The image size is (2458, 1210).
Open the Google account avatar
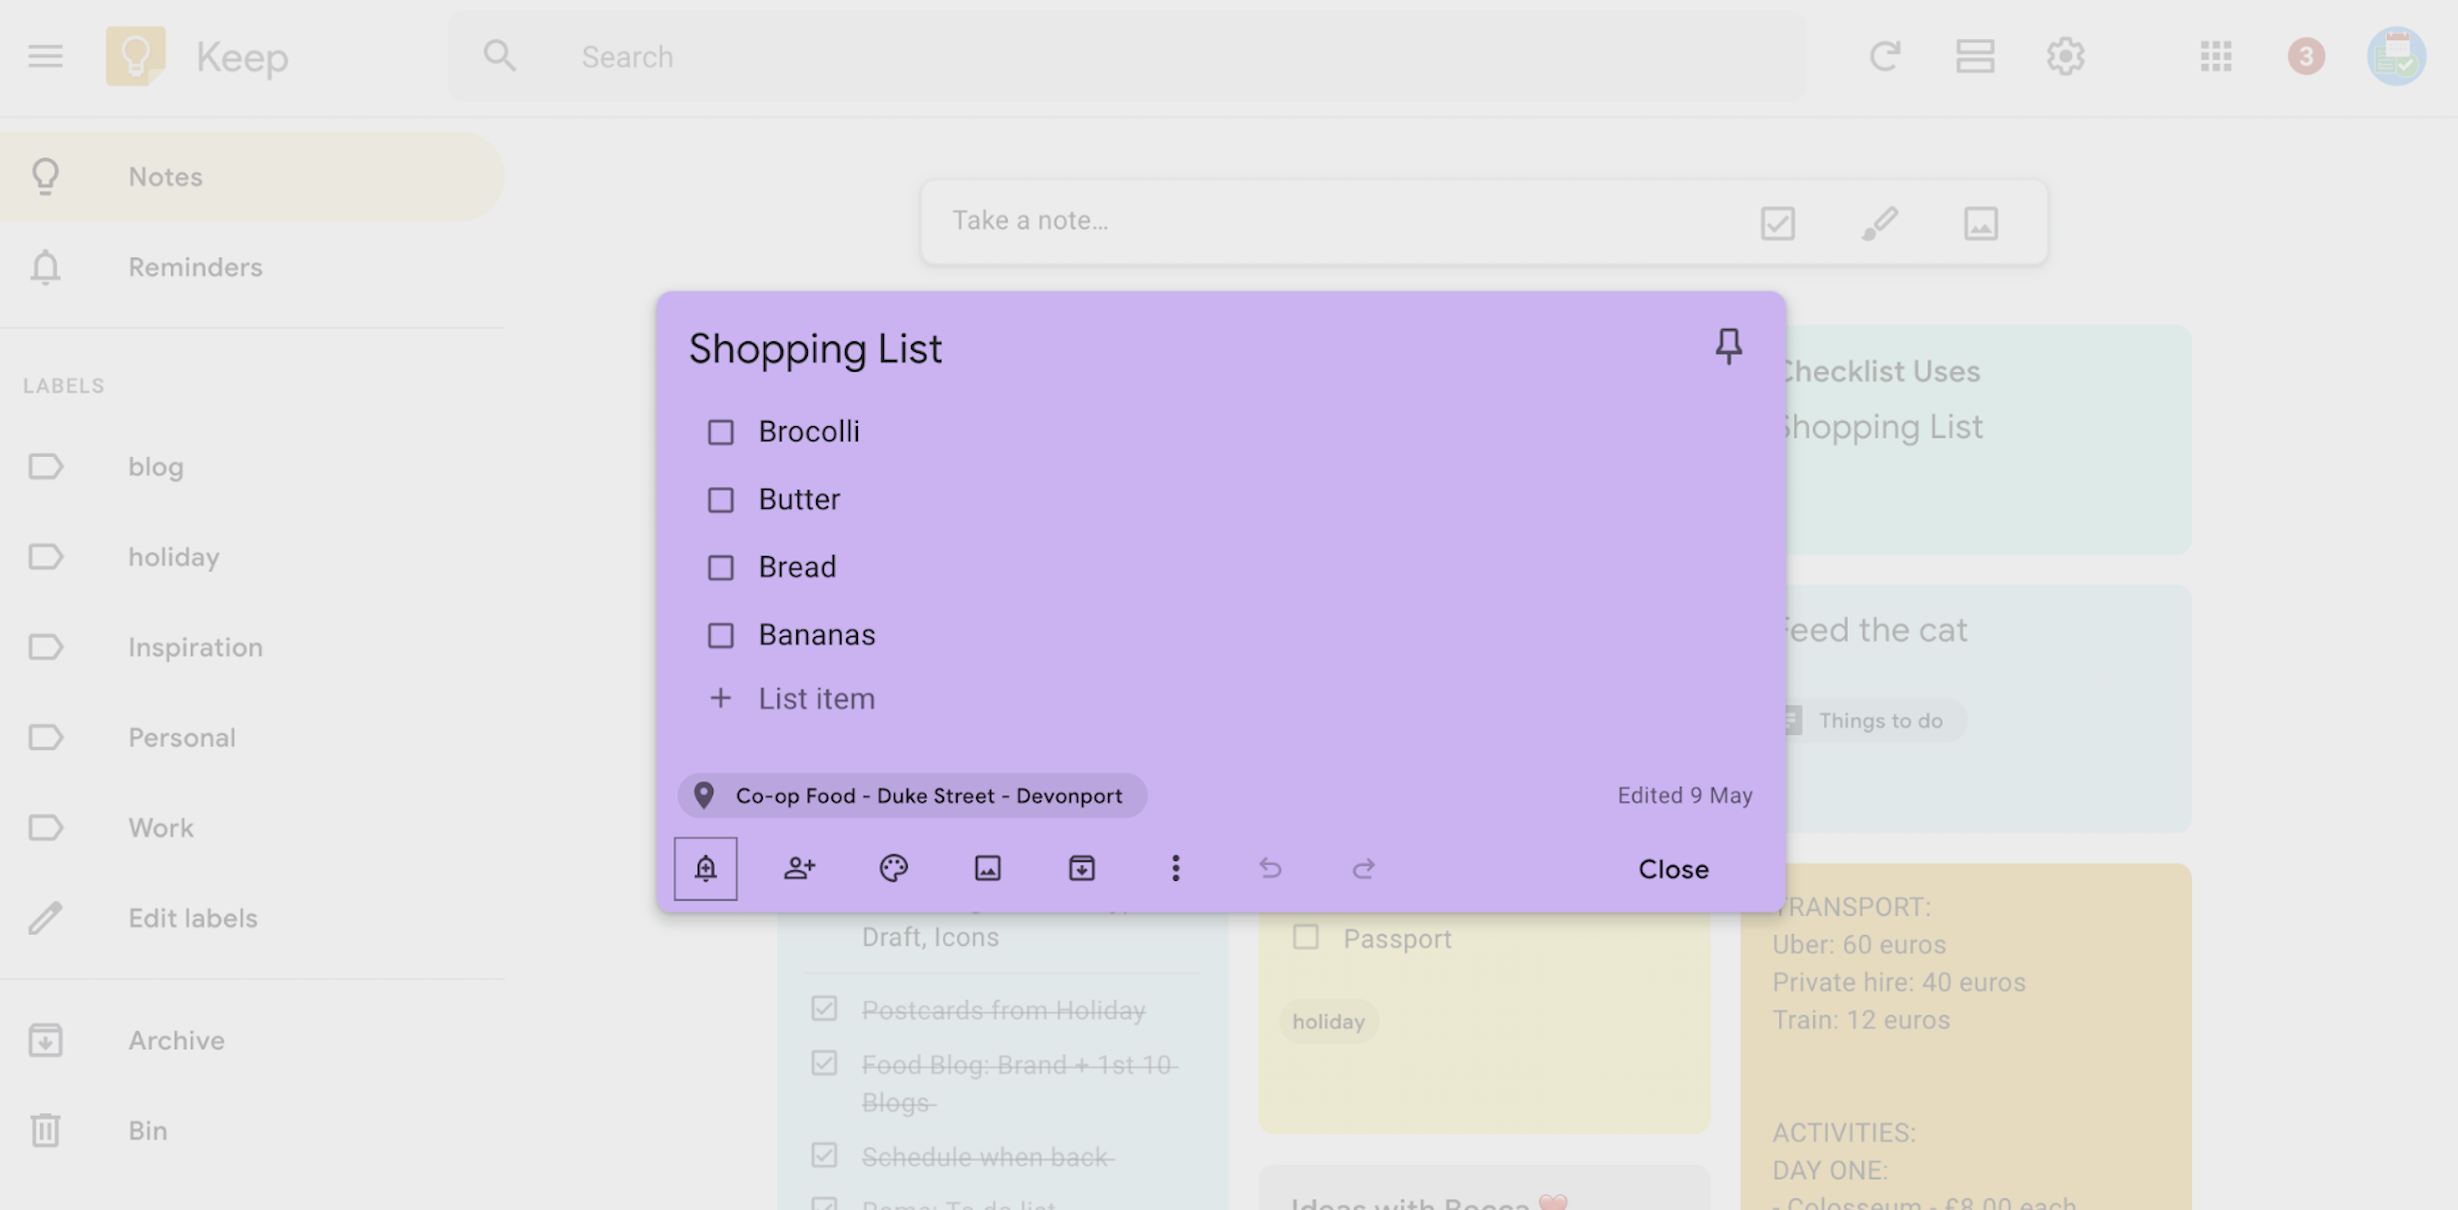pyautogui.click(x=2396, y=56)
